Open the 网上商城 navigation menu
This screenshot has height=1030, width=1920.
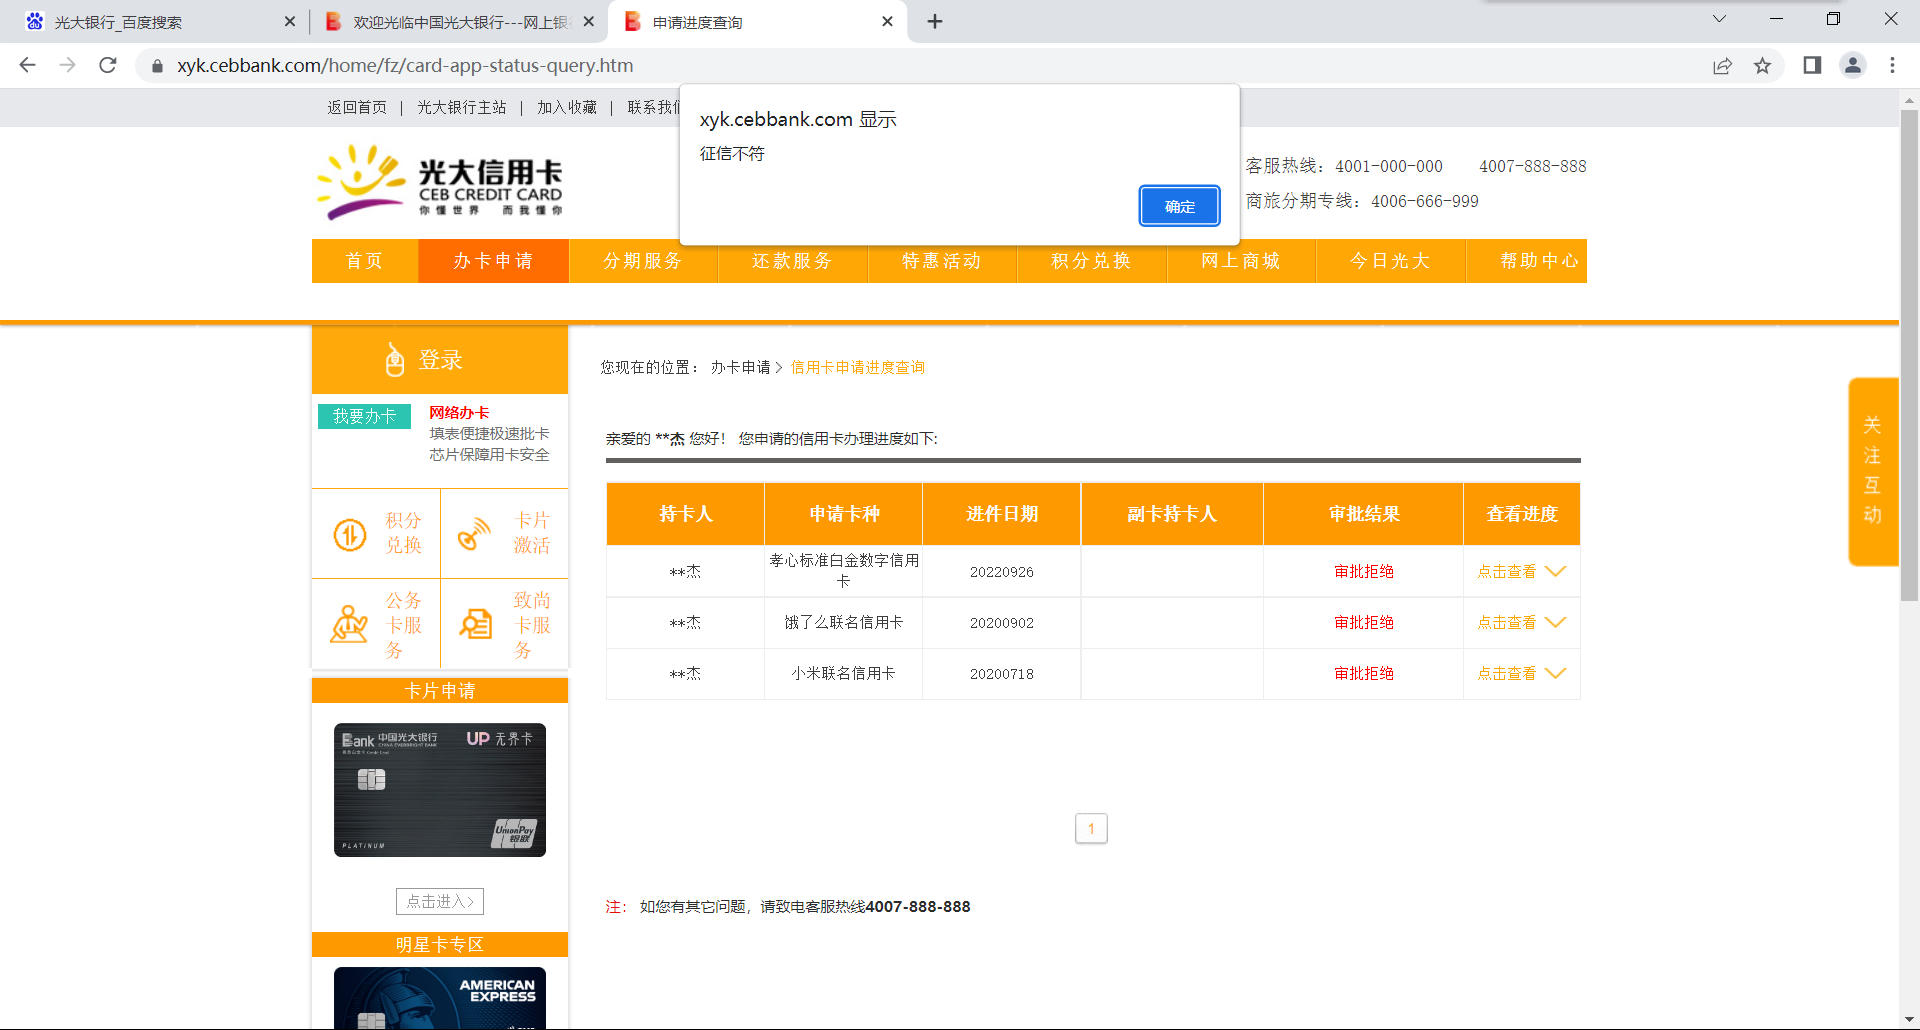(1241, 261)
